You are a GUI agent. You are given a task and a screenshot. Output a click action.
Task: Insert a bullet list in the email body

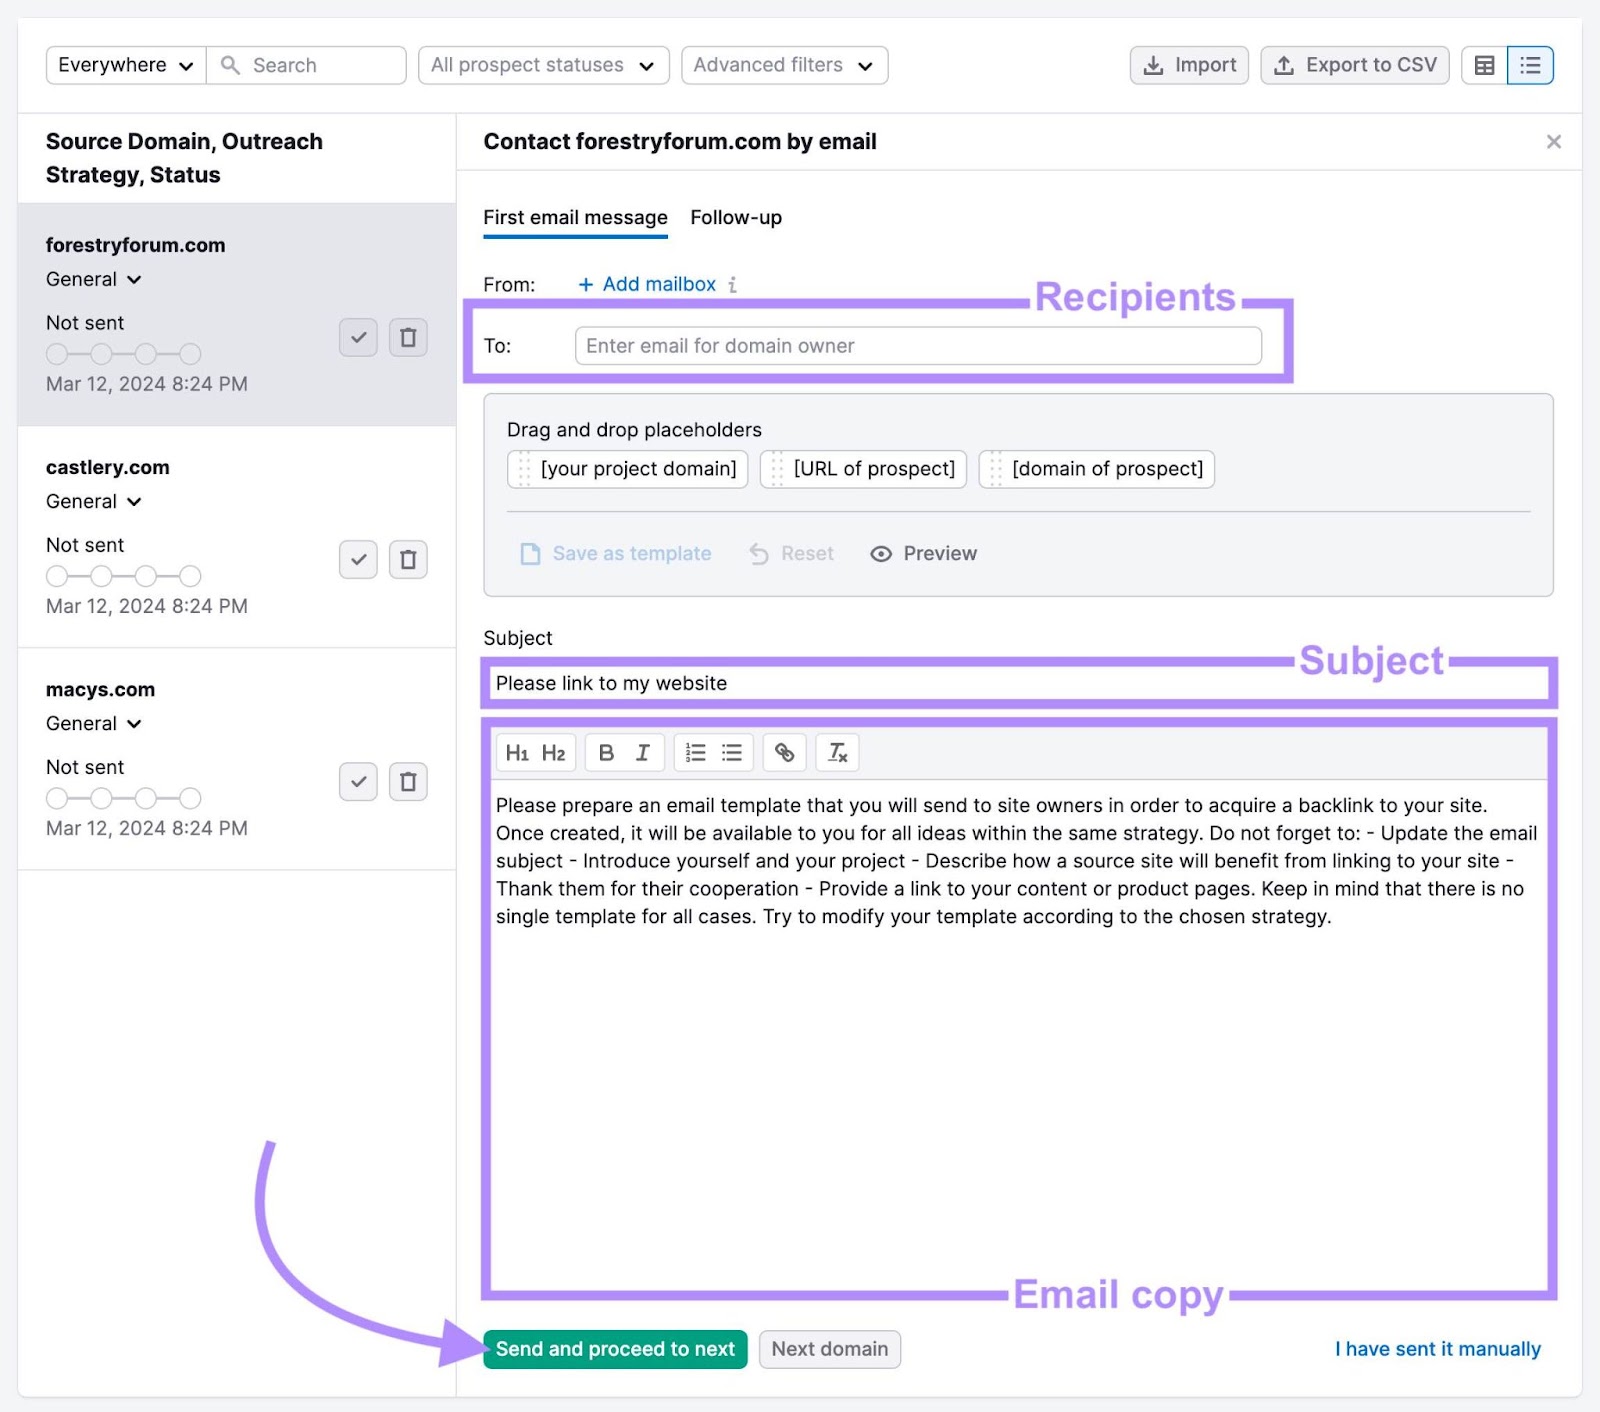tap(731, 752)
